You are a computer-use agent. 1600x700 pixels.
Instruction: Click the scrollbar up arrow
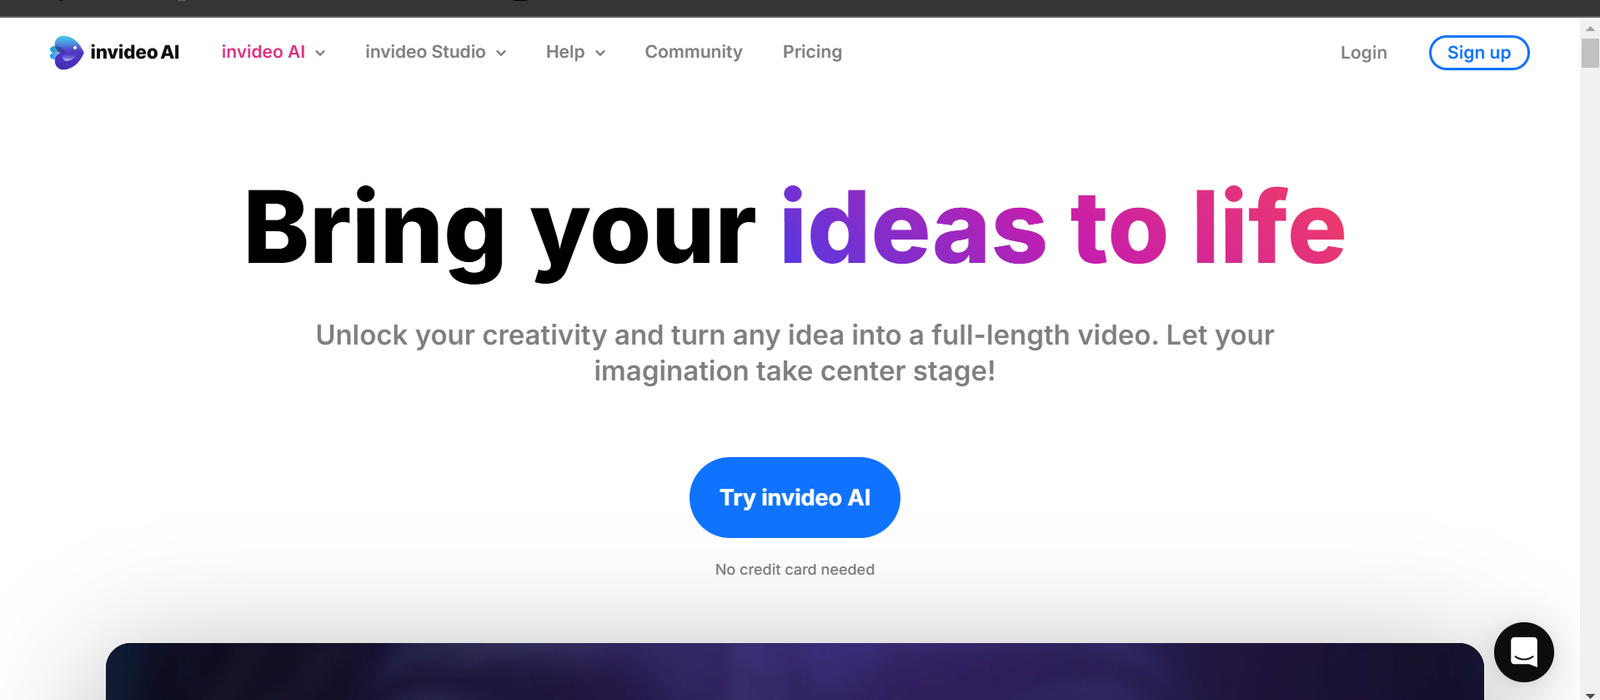tap(1590, 29)
